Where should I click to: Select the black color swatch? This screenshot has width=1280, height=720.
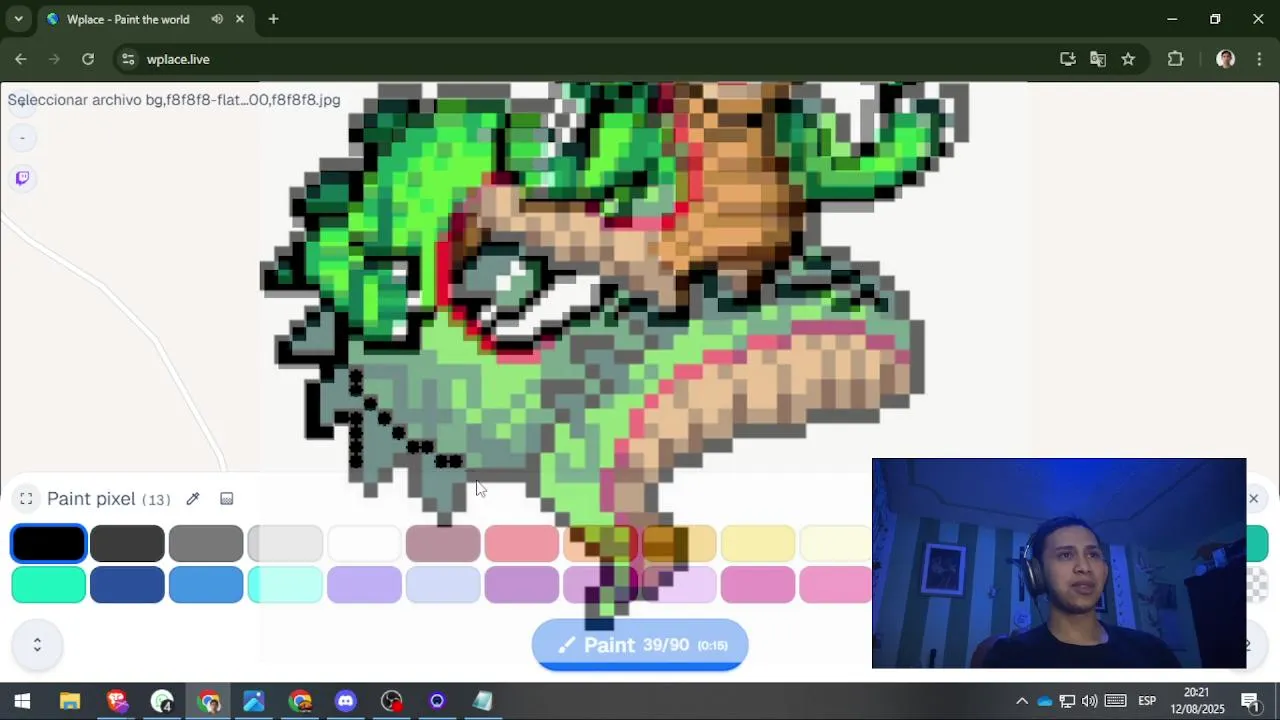tap(49, 544)
